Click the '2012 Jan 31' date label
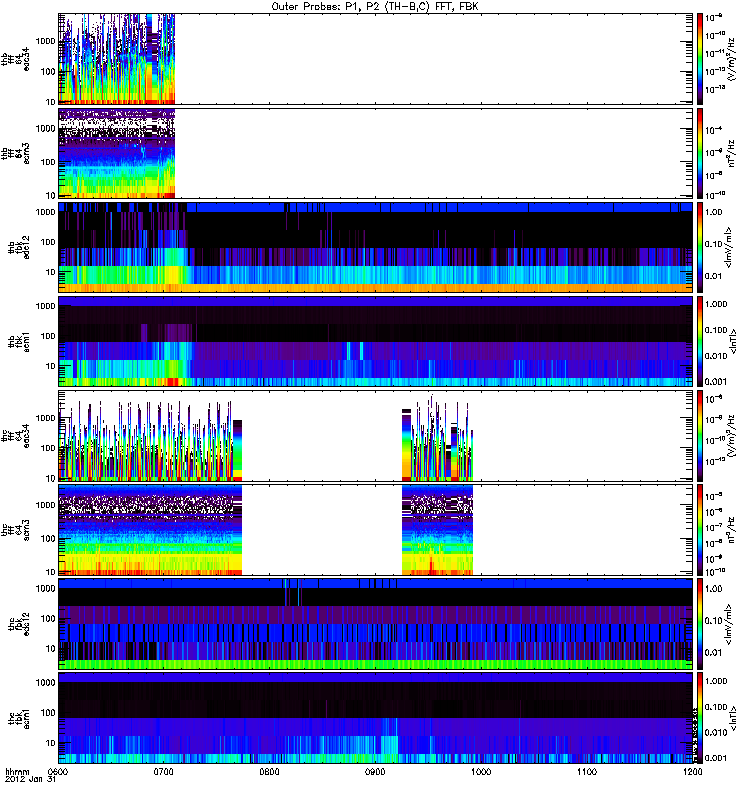Image resolution: width=750 pixels, height=800 pixels. point(30,779)
